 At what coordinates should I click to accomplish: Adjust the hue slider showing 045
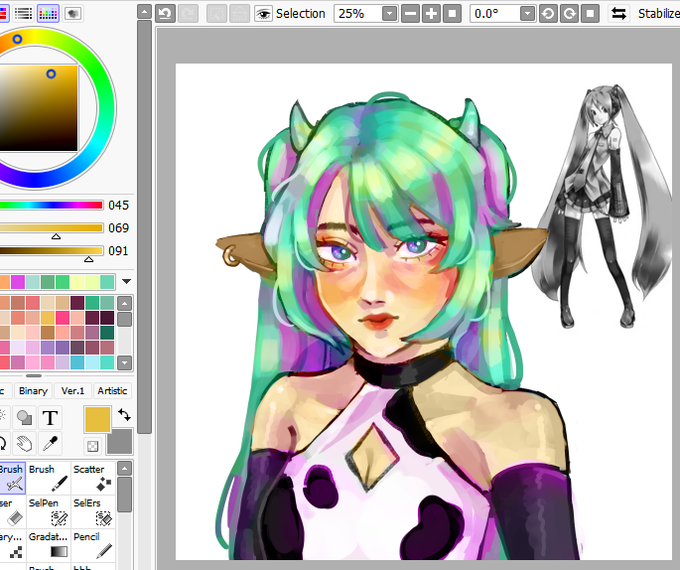click(x=51, y=205)
